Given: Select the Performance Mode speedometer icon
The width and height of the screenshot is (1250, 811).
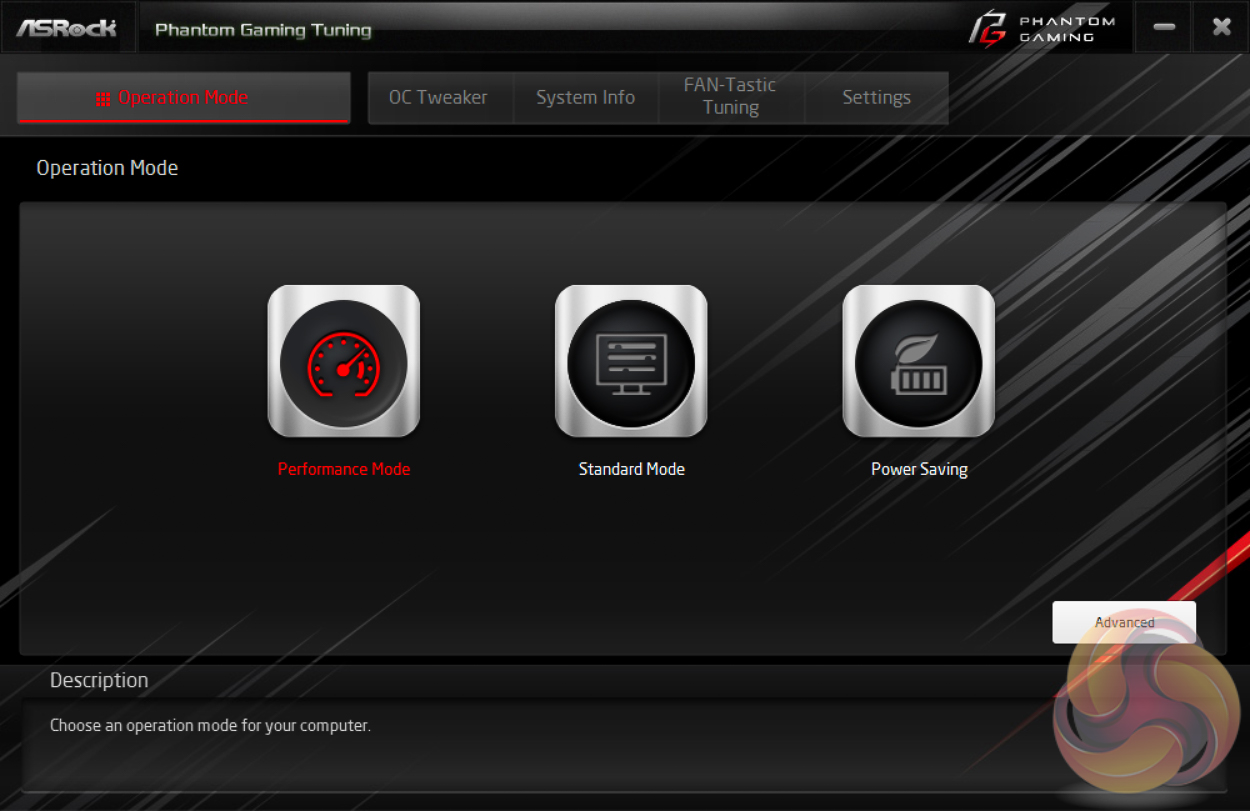Looking at the screenshot, I should [x=344, y=361].
